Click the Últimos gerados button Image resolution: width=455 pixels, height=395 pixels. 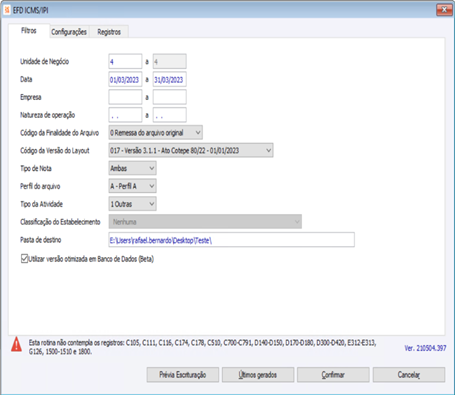[x=258, y=375]
